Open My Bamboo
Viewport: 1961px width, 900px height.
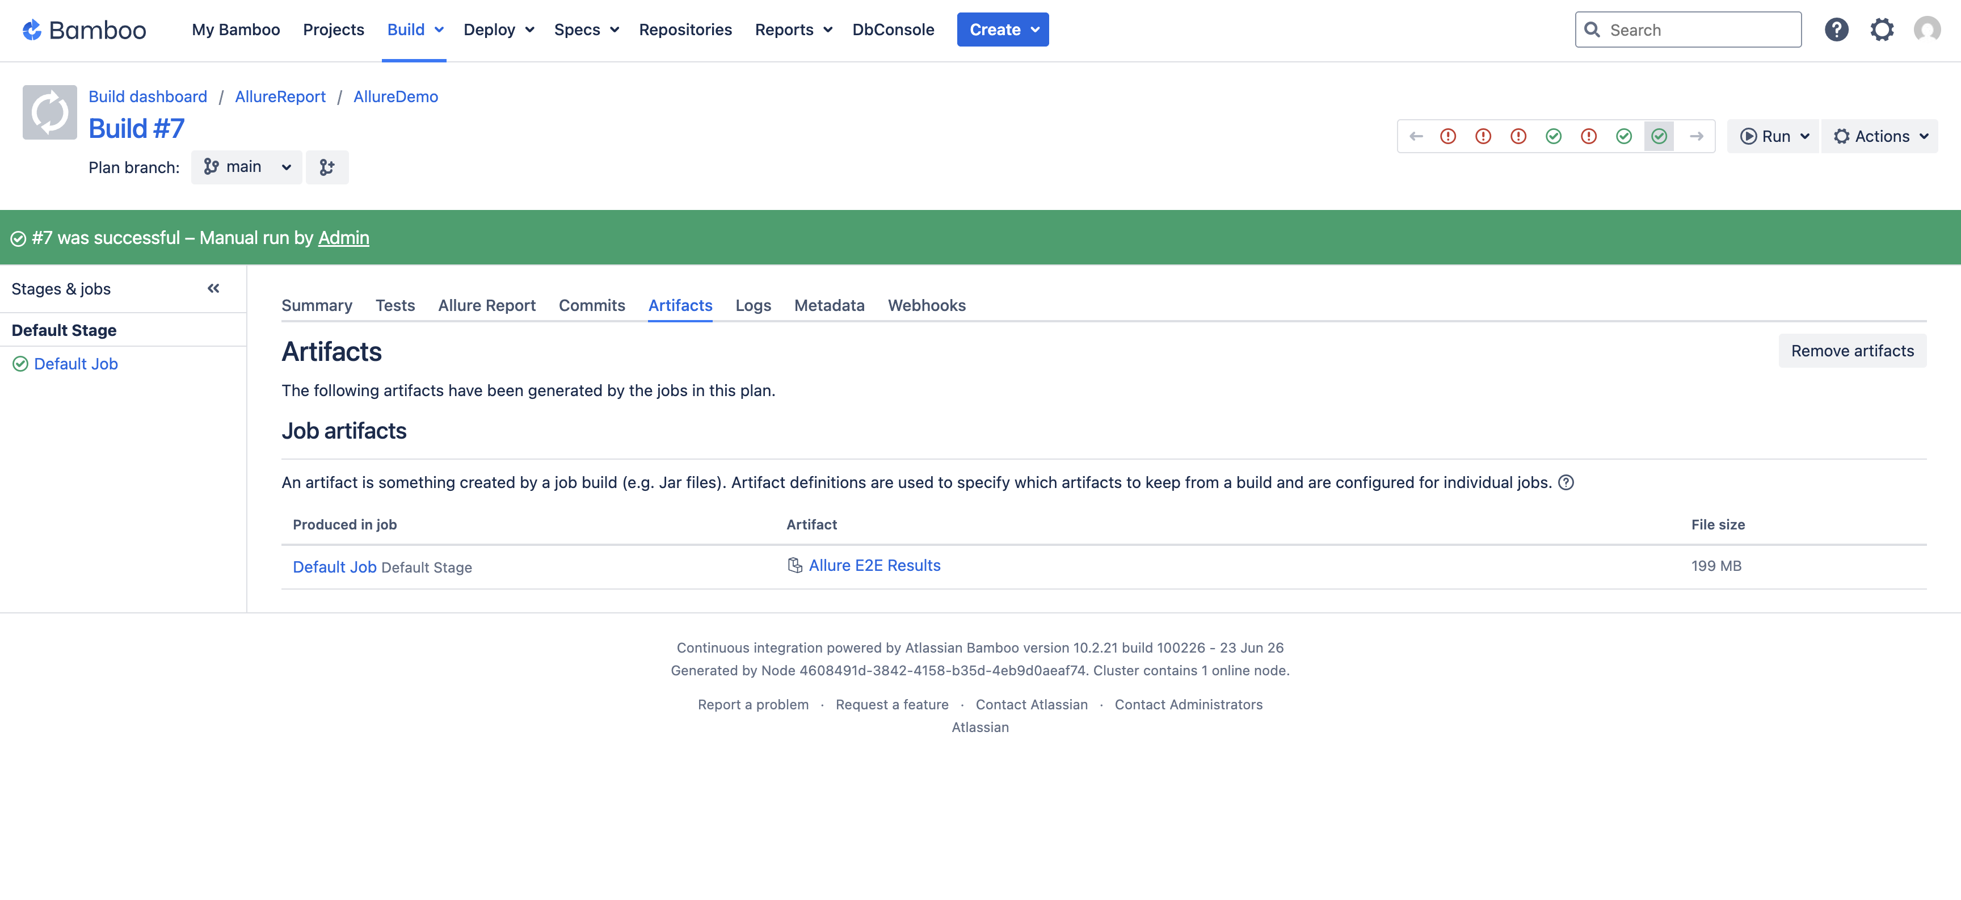pos(236,30)
